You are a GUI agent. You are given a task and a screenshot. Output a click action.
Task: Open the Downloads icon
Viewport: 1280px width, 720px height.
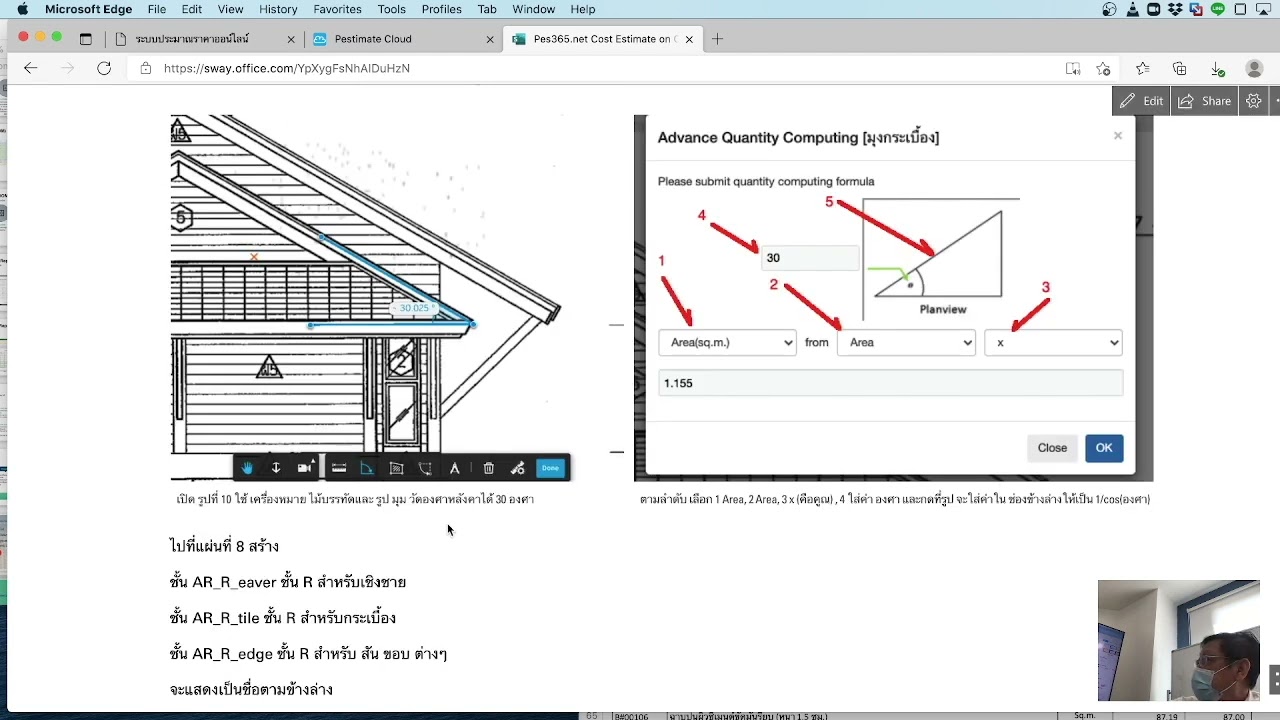(1217, 68)
